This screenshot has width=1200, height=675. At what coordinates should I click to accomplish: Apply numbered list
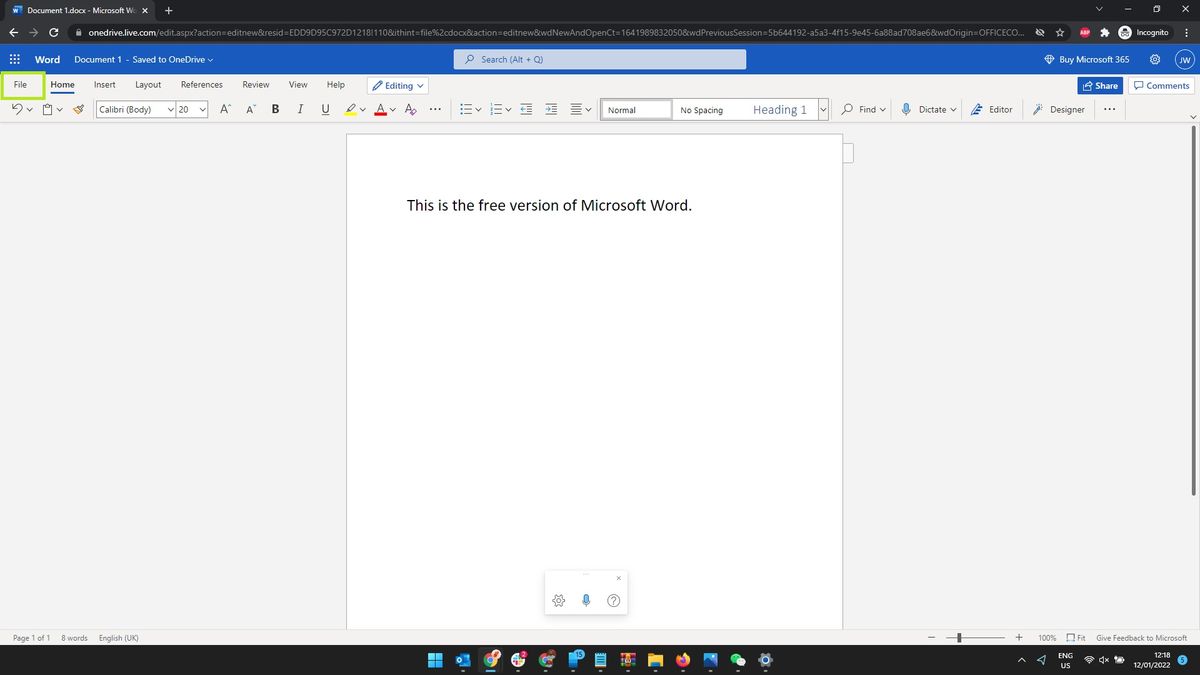tap(496, 110)
